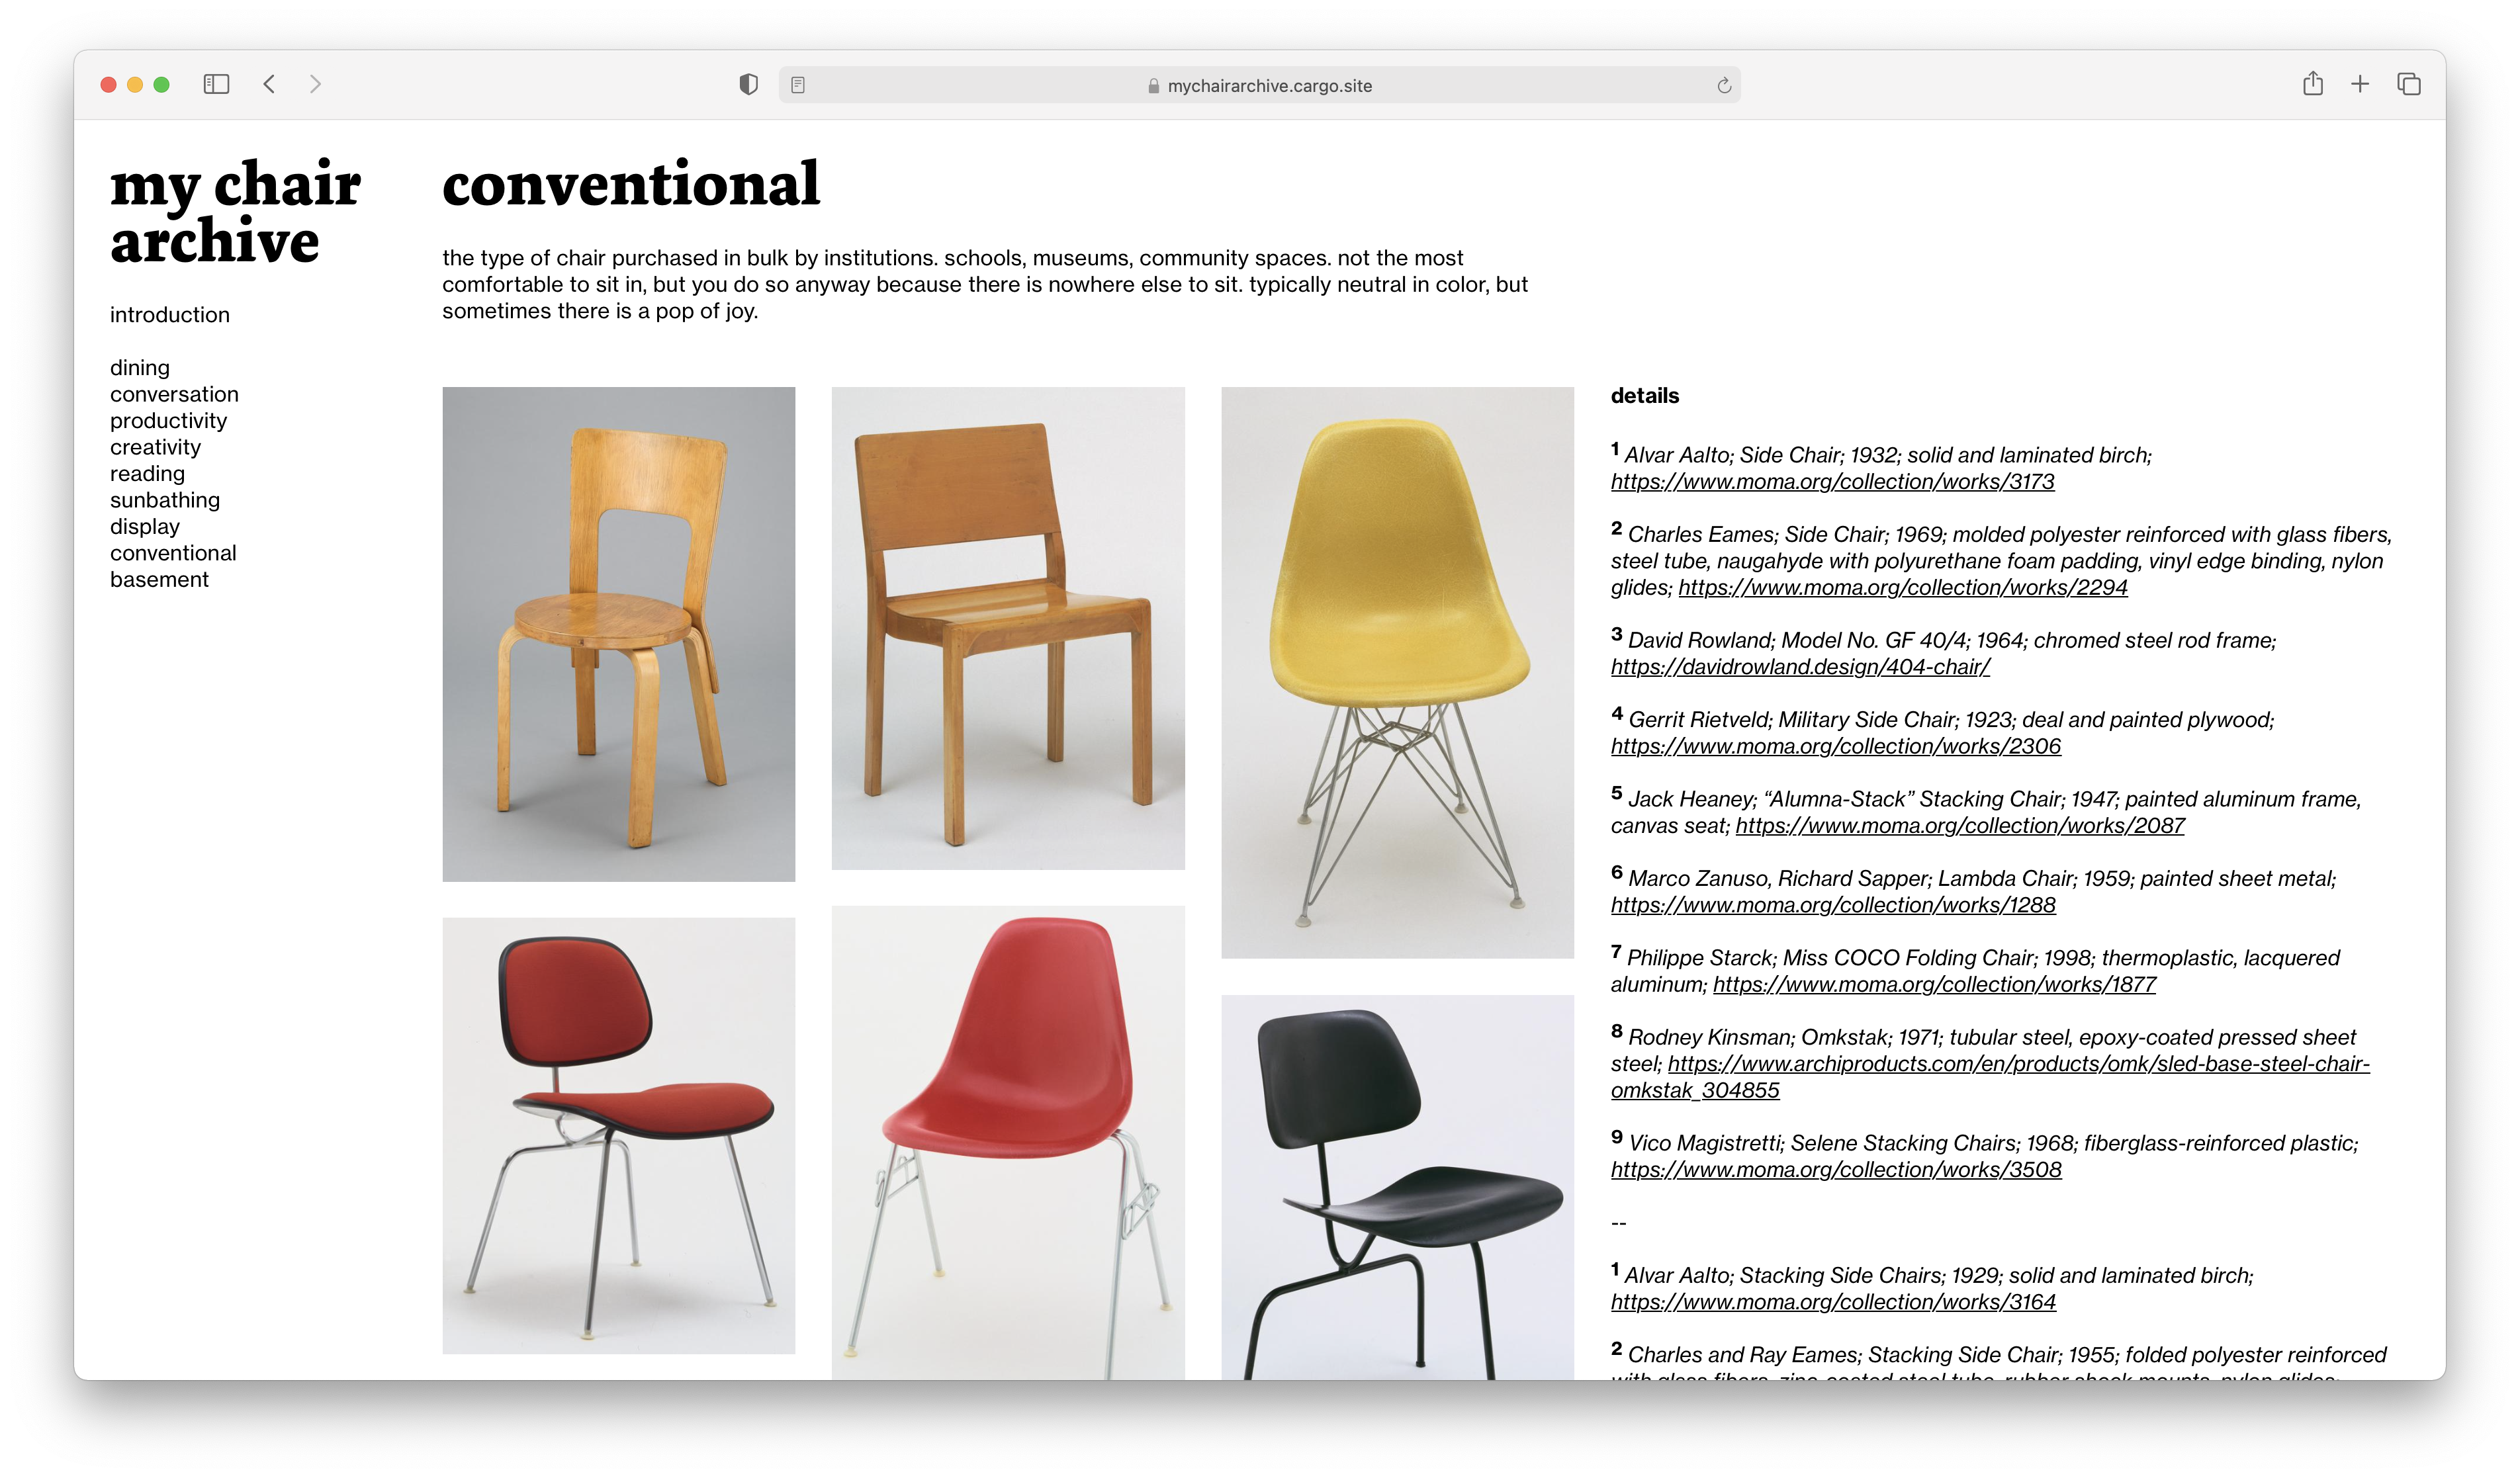Open the privacy report shield icon

tap(748, 85)
